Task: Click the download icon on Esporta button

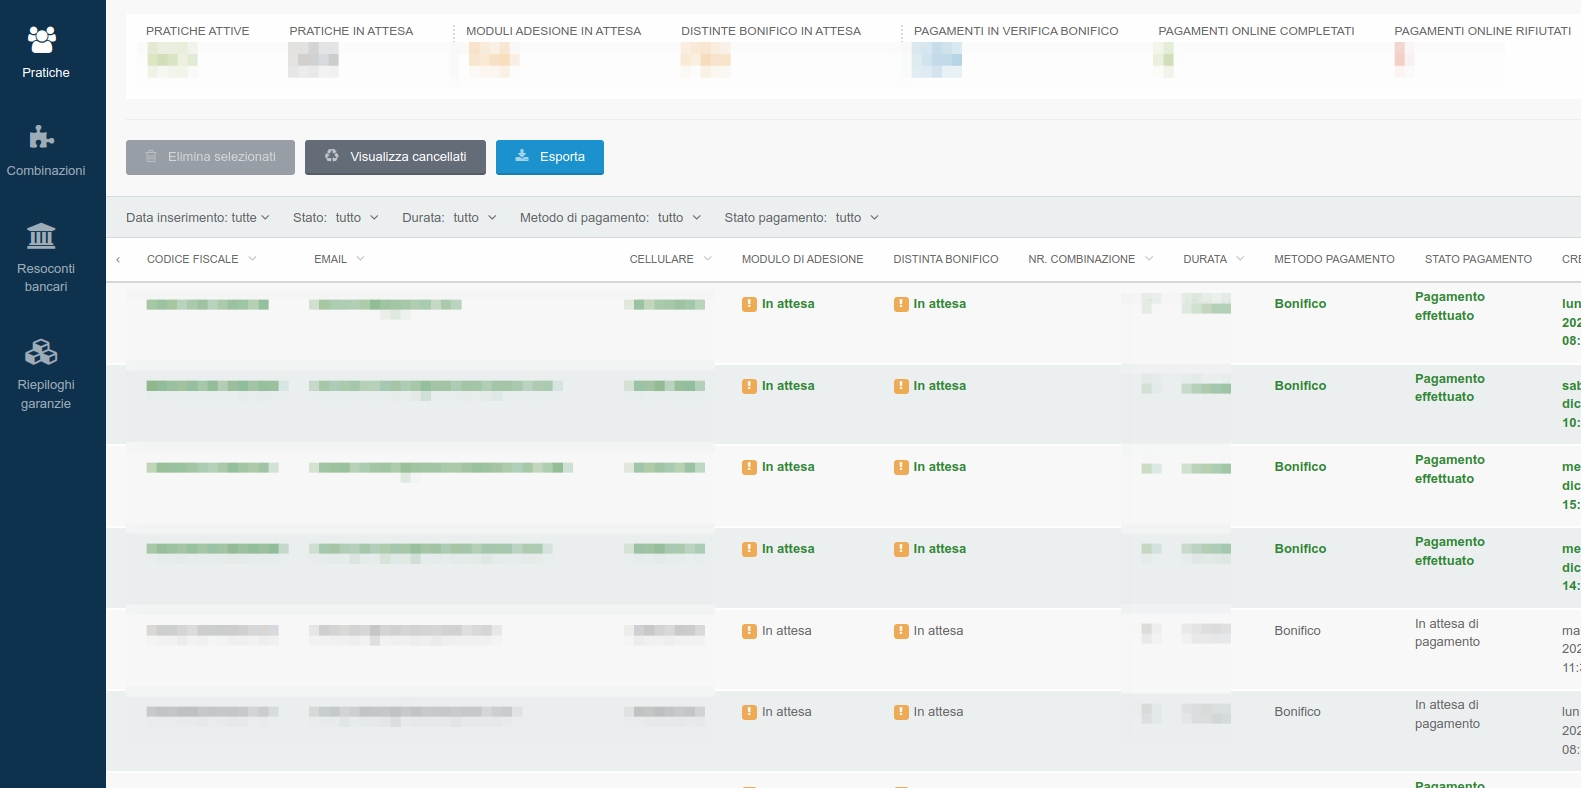Action: 522,156
